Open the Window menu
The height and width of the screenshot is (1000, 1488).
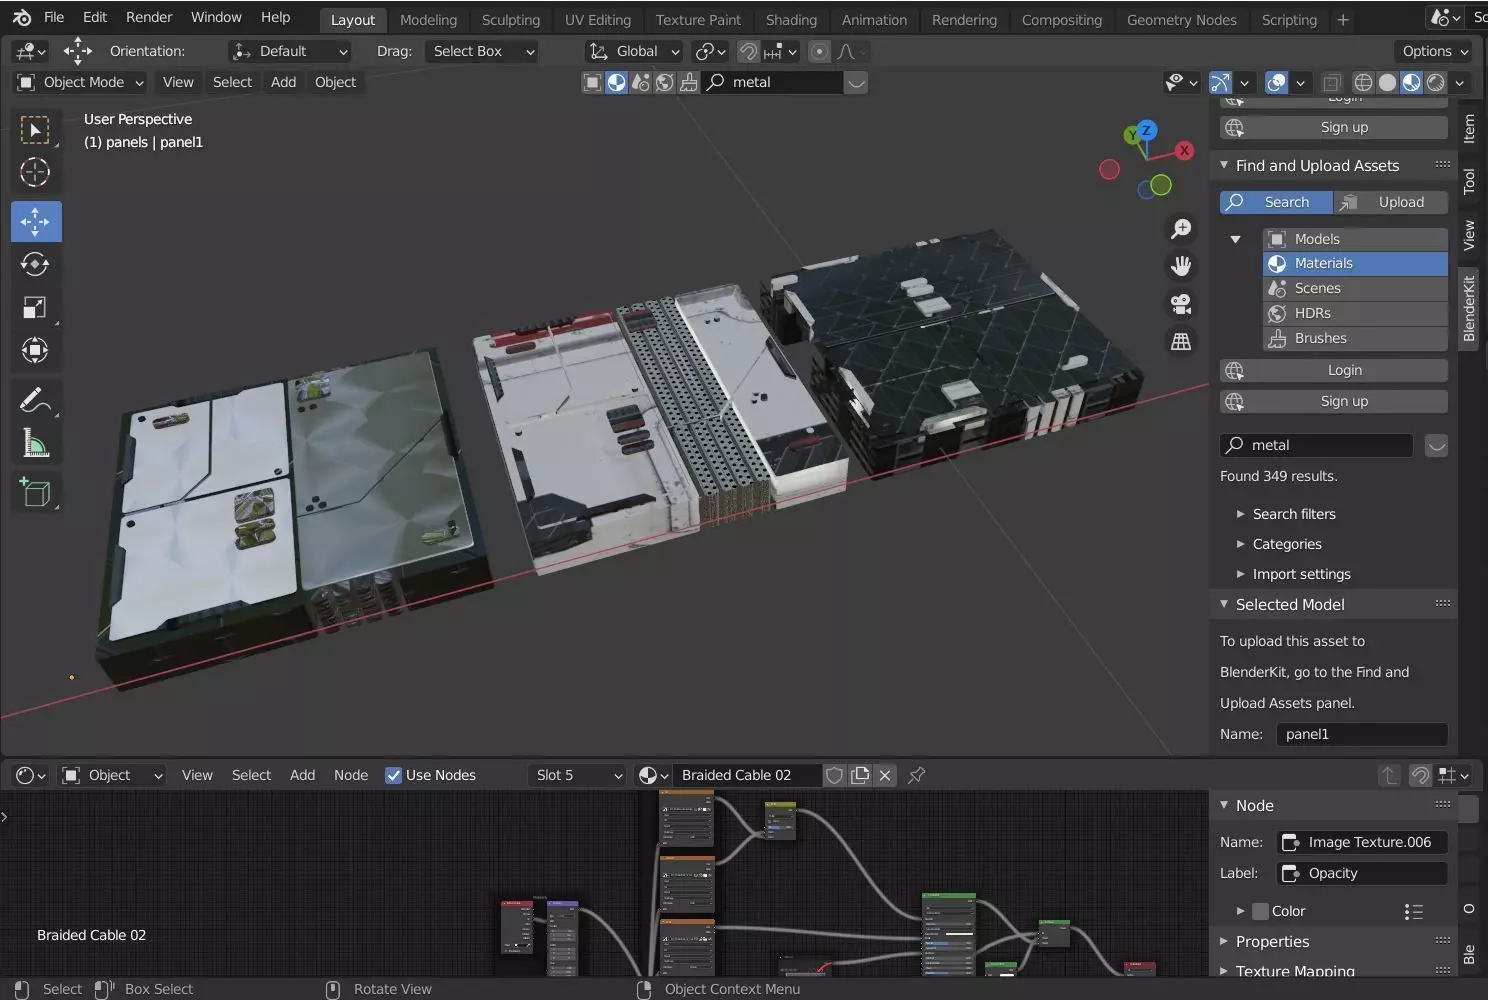point(216,17)
